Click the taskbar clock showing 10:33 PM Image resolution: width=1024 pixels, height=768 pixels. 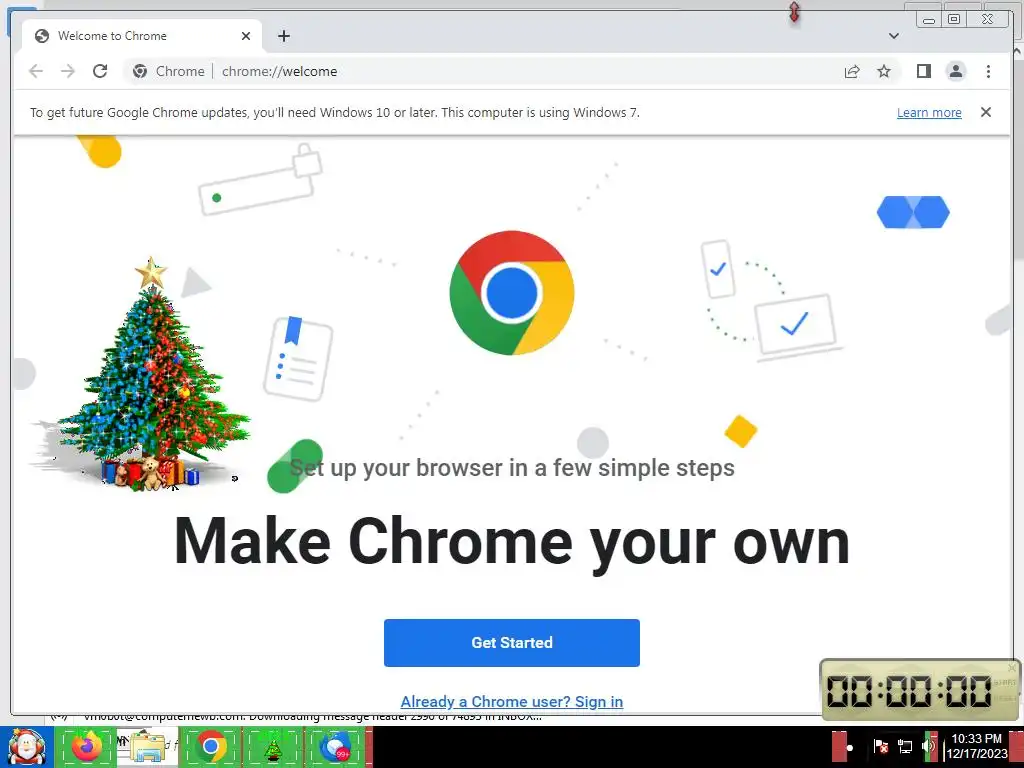coord(976,746)
